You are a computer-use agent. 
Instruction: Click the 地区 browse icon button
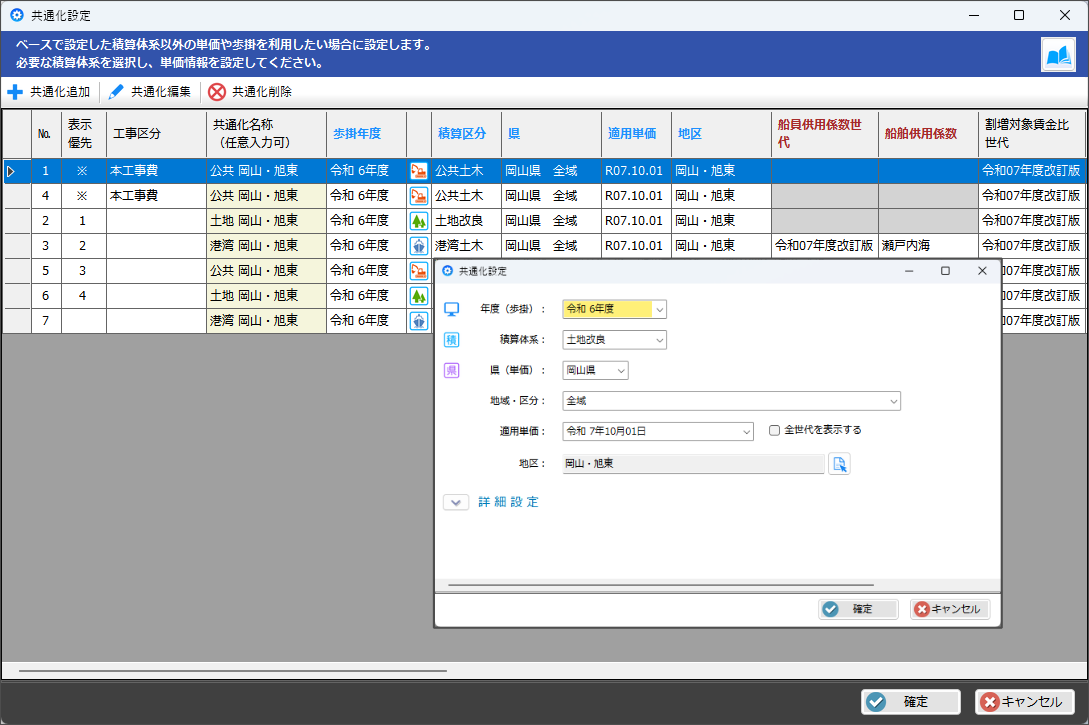click(x=839, y=464)
